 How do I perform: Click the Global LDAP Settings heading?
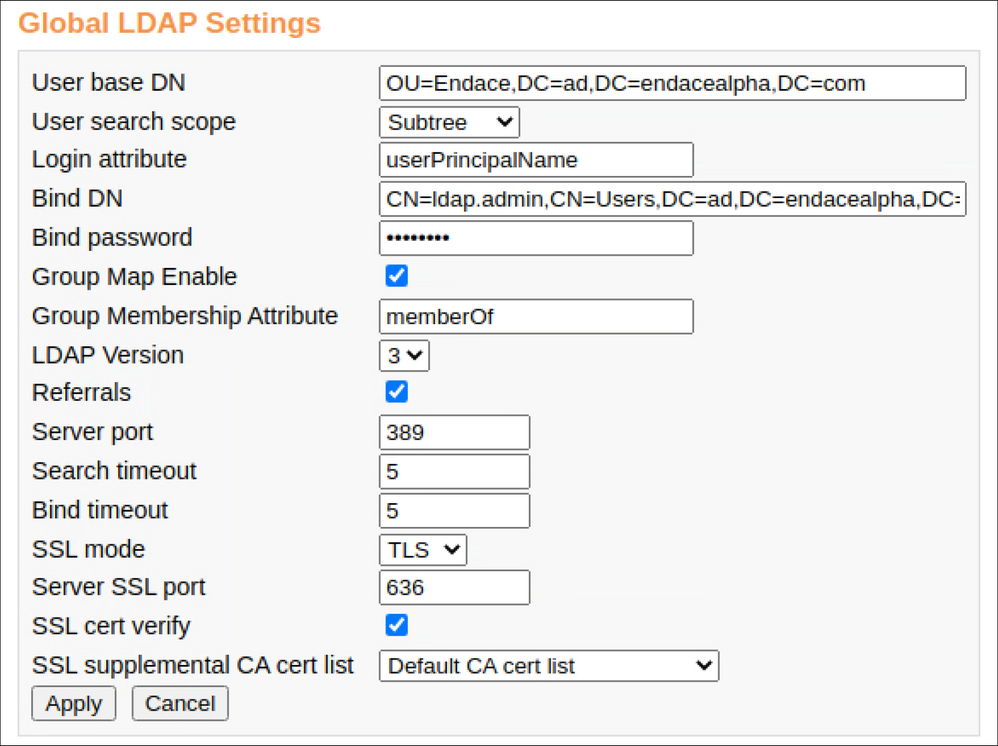[170, 23]
